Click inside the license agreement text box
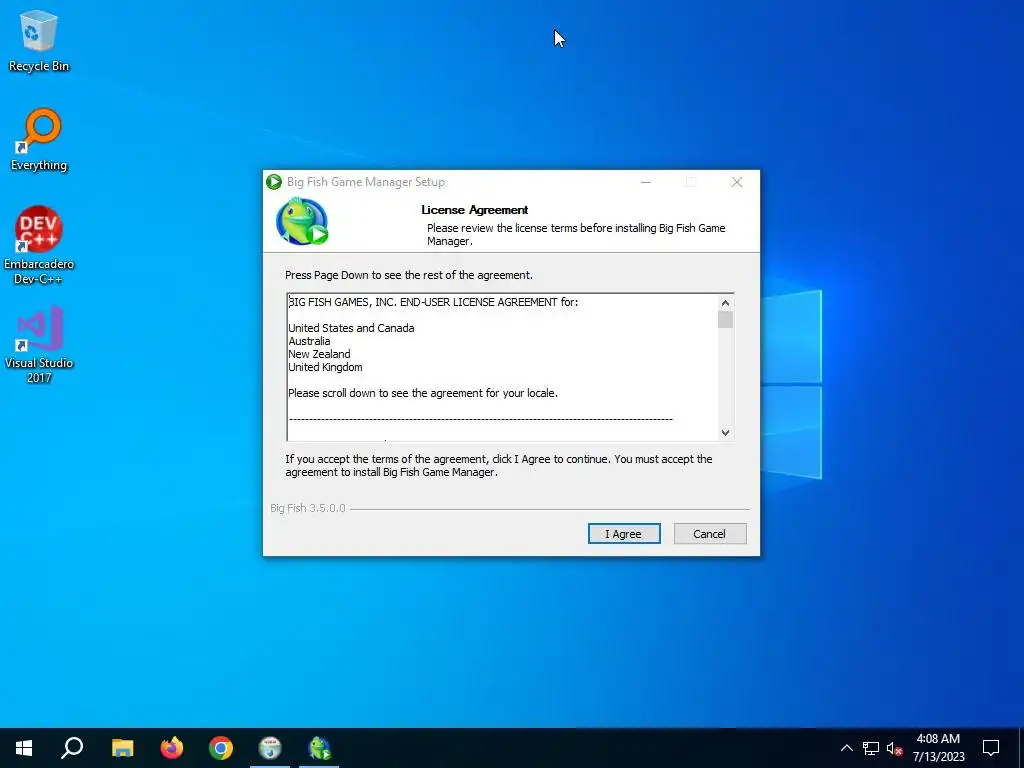 tap(502, 367)
